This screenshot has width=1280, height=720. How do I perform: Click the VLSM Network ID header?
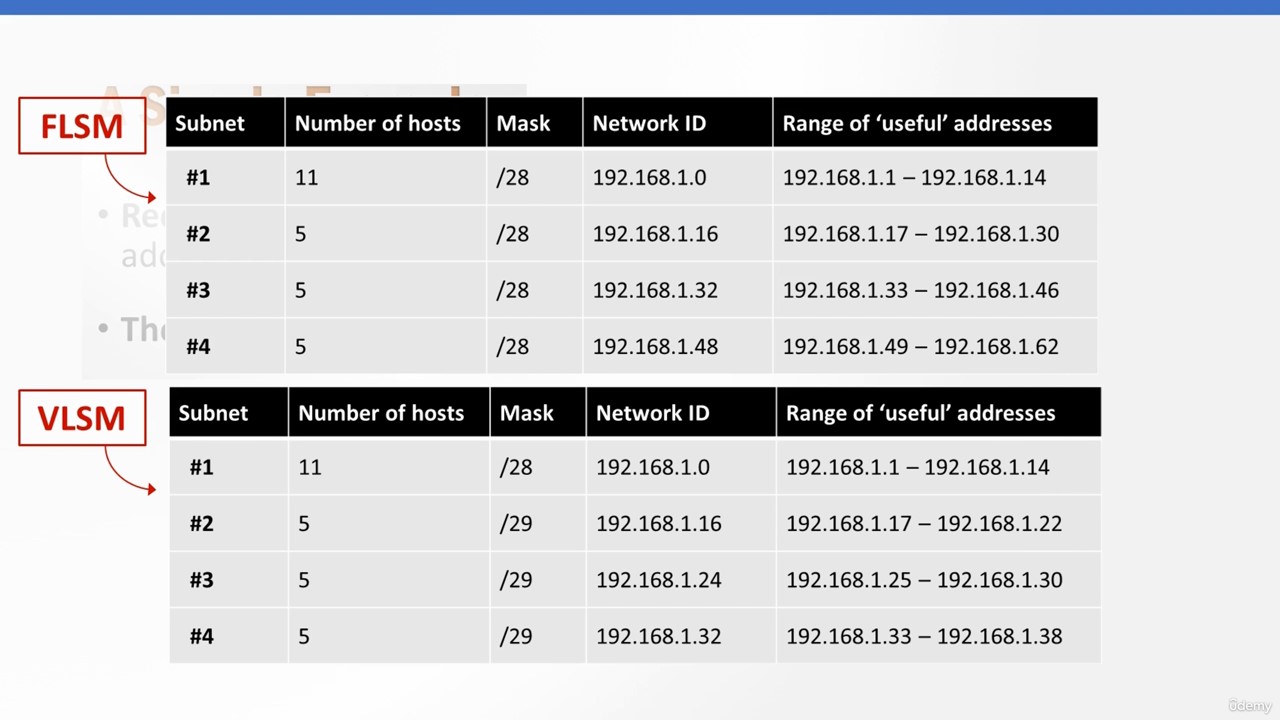(652, 413)
